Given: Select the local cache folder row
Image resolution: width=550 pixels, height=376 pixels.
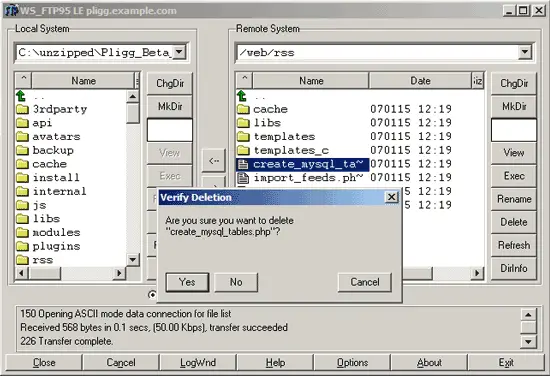Looking at the screenshot, I should pos(71,164).
